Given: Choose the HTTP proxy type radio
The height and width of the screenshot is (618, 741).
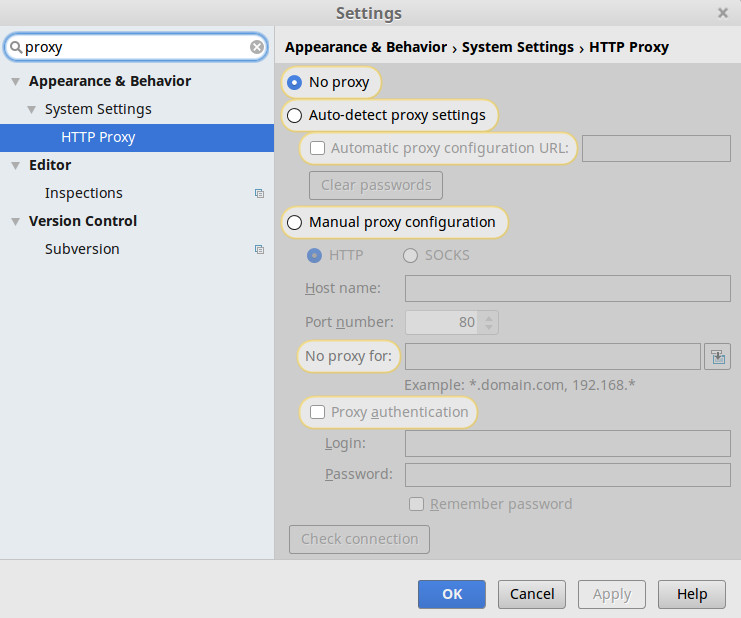Looking at the screenshot, I should tap(314, 256).
